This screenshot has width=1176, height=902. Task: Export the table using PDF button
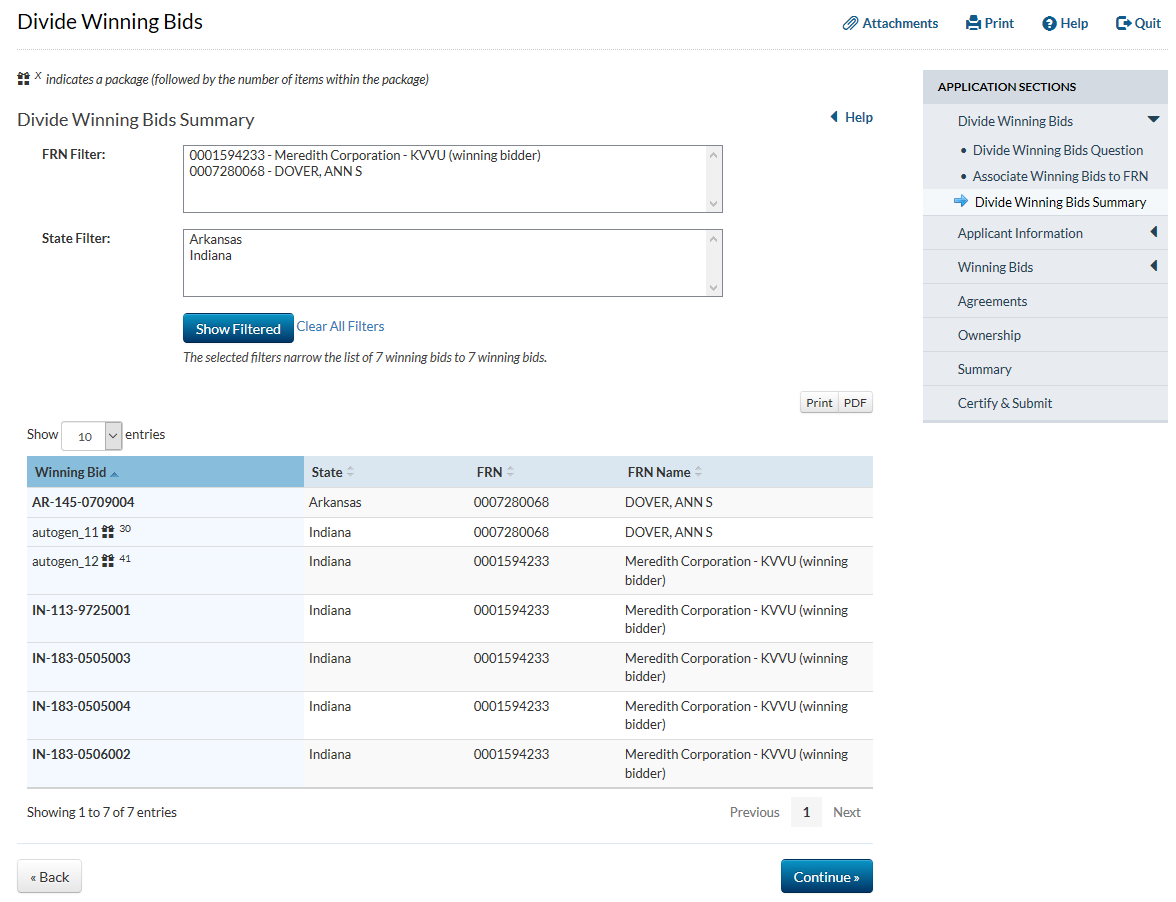pos(855,403)
